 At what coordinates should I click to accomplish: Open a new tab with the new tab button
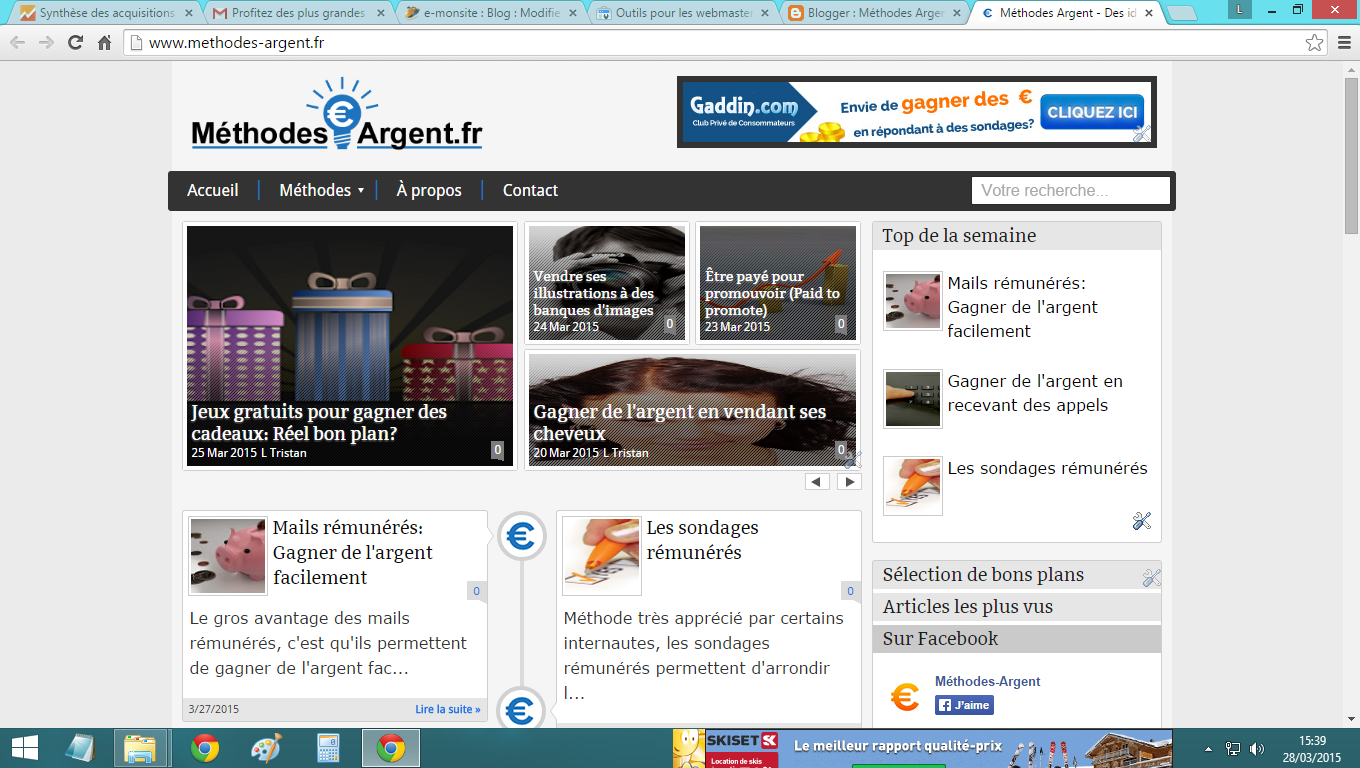[x=1181, y=14]
